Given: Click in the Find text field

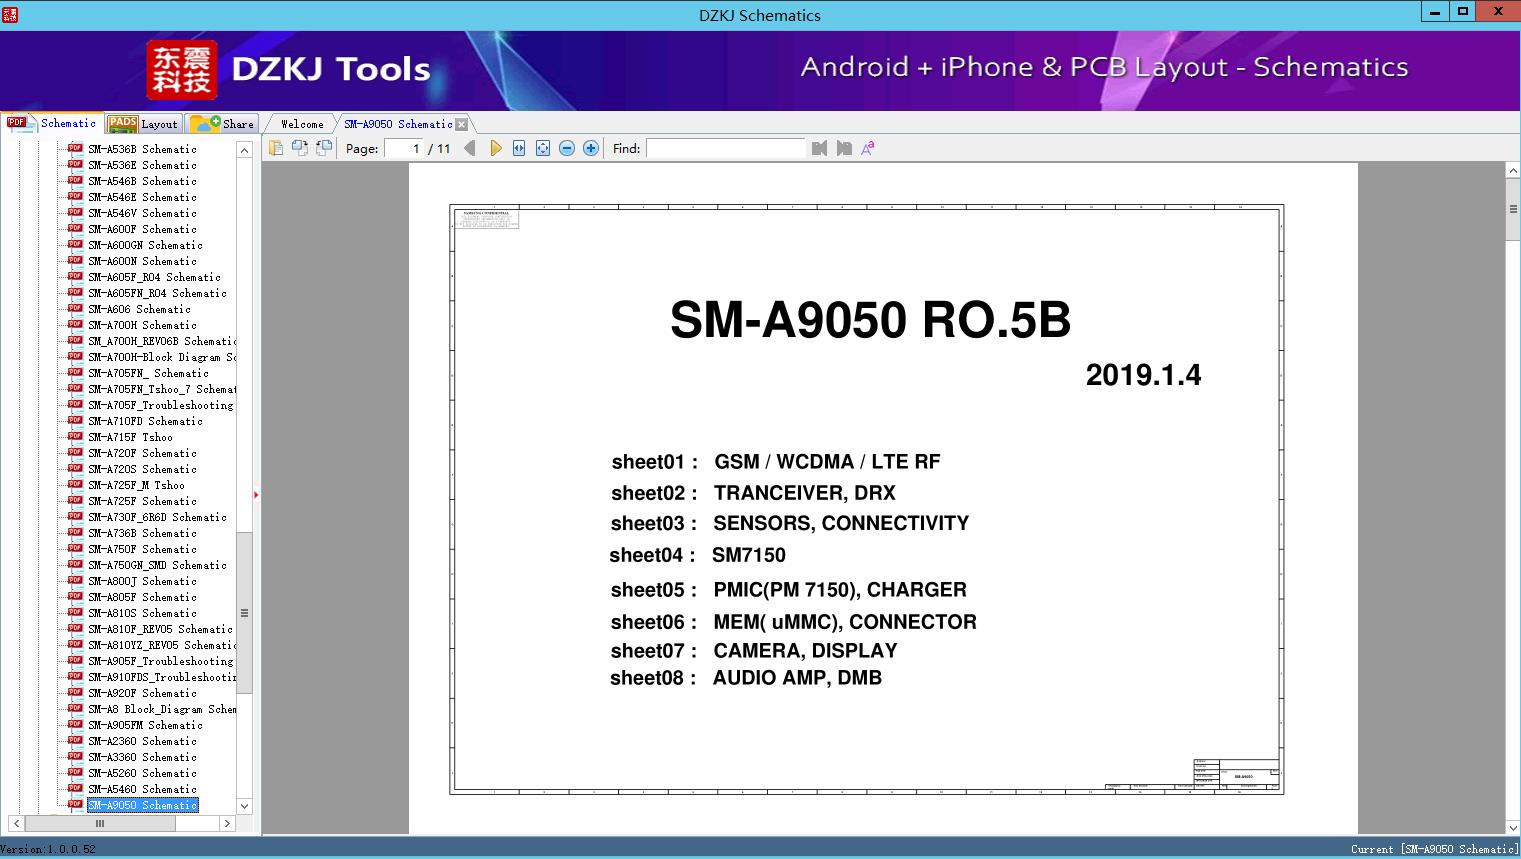Looking at the screenshot, I should click(725, 148).
